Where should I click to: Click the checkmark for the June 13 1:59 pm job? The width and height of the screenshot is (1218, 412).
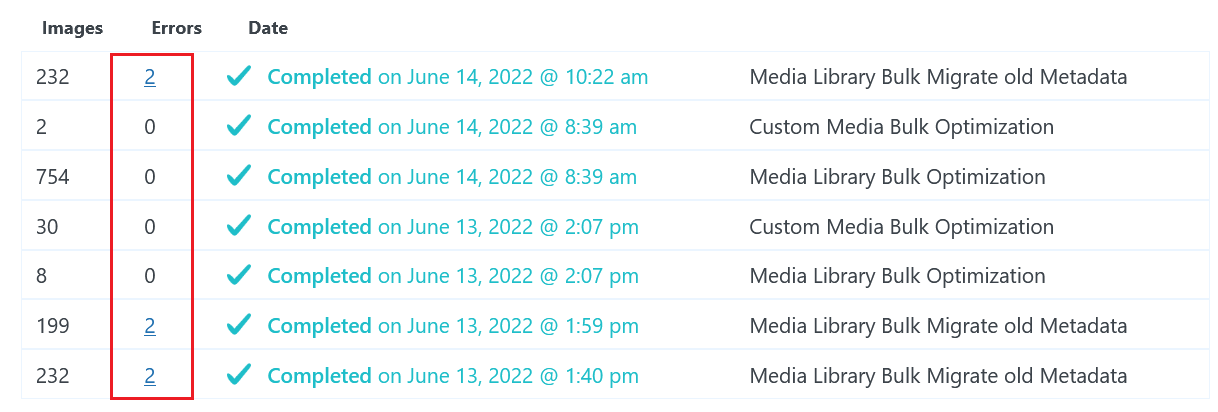point(238,326)
